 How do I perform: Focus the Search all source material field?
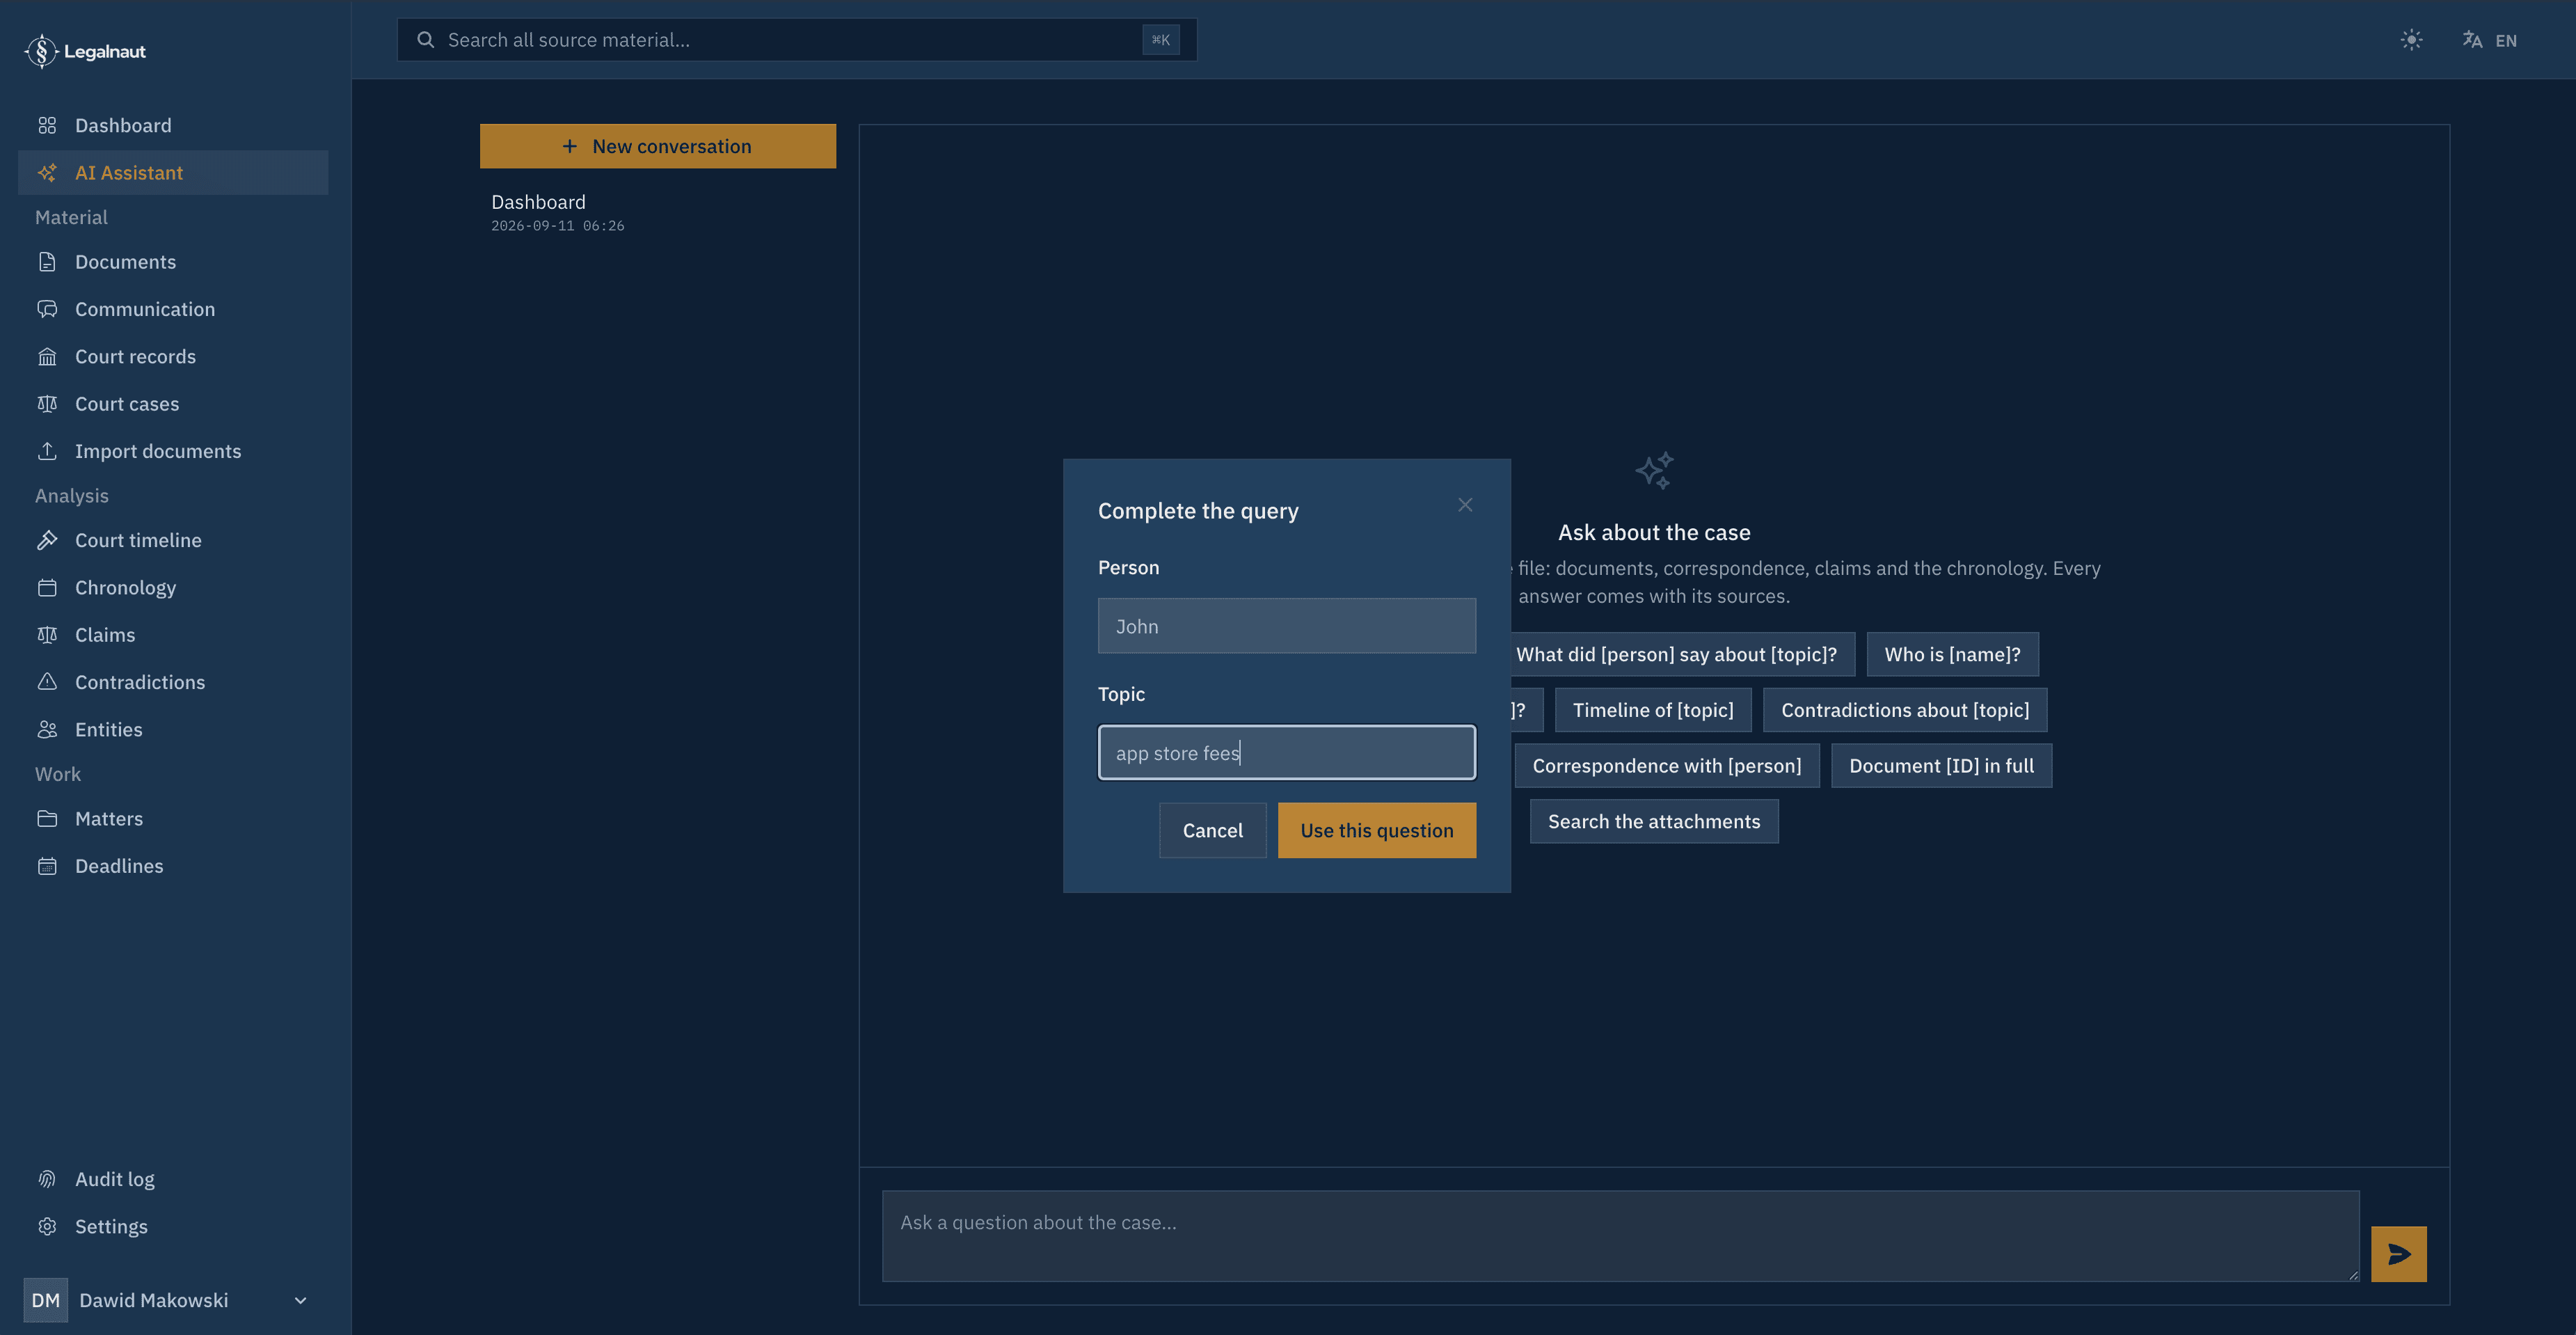pos(796,40)
